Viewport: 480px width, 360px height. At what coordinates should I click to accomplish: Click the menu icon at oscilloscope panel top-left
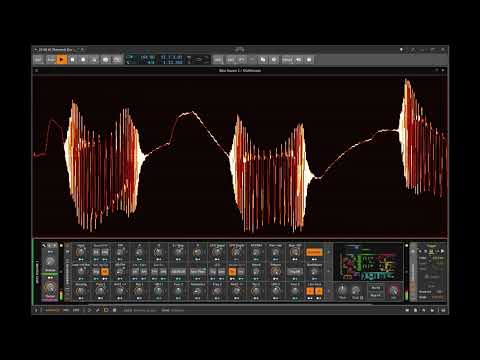point(36,70)
